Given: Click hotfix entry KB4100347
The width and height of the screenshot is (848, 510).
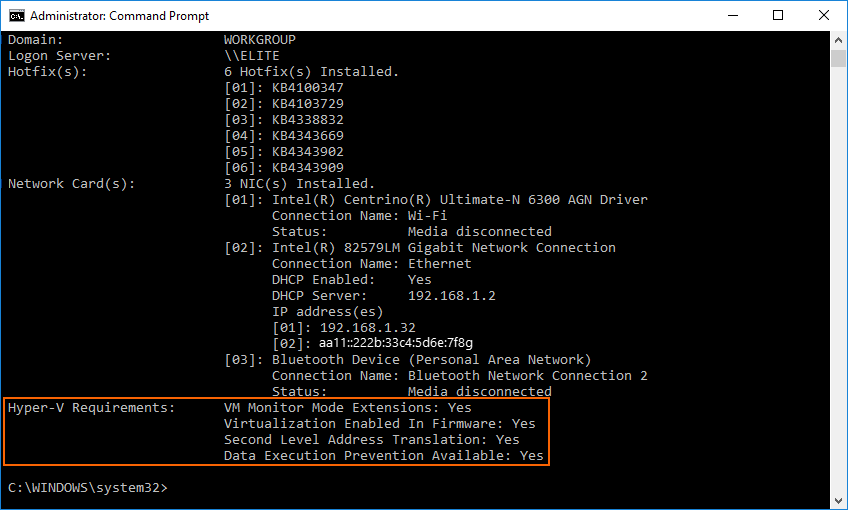Looking at the screenshot, I should click(307, 88).
